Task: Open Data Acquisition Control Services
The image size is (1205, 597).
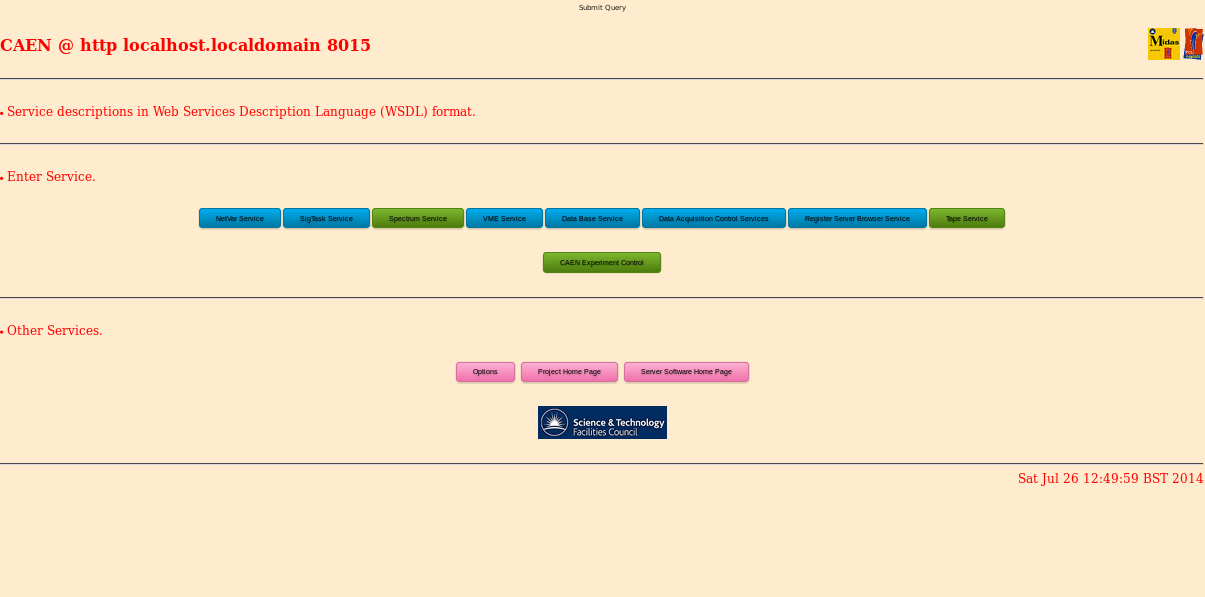Action: tap(713, 218)
